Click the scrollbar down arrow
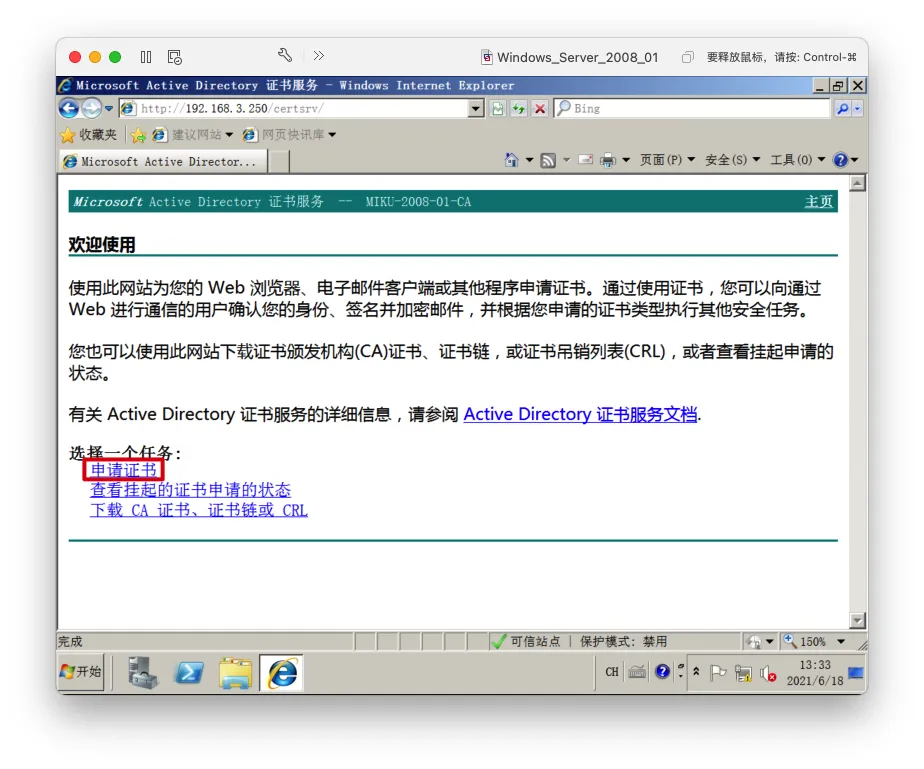 click(x=857, y=620)
